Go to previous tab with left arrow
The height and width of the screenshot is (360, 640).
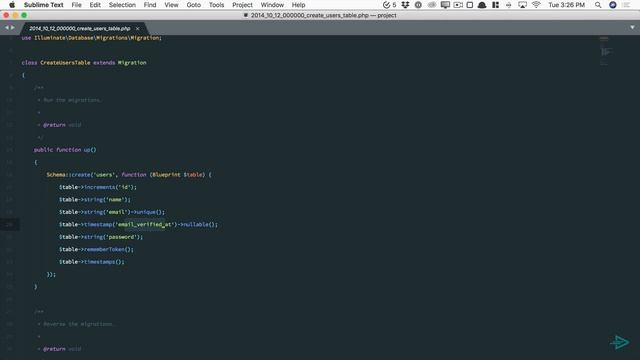tap(7, 27)
